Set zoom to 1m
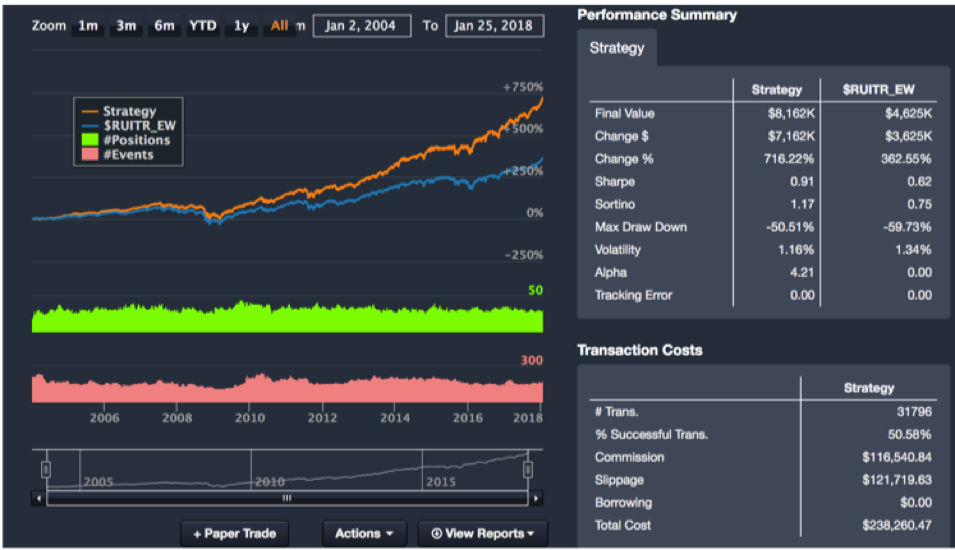Image resolution: width=955 pixels, height=550 pixels. tap(88, 26)
